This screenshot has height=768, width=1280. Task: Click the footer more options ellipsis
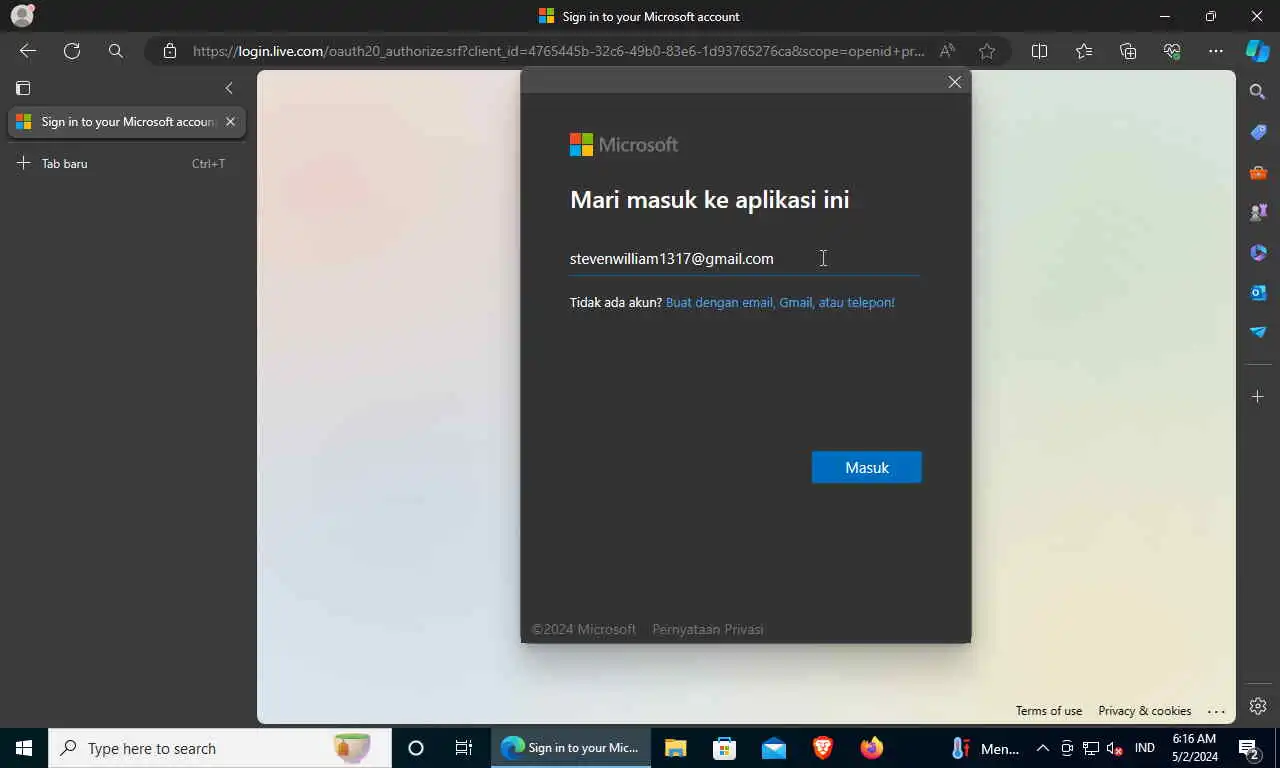[x=1217, y=711]
